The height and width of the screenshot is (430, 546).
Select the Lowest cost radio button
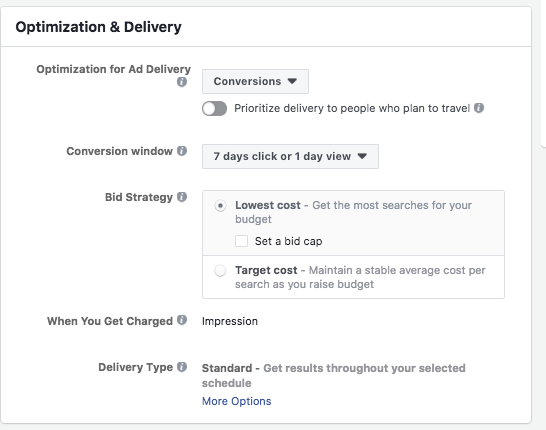pos(220,206)
